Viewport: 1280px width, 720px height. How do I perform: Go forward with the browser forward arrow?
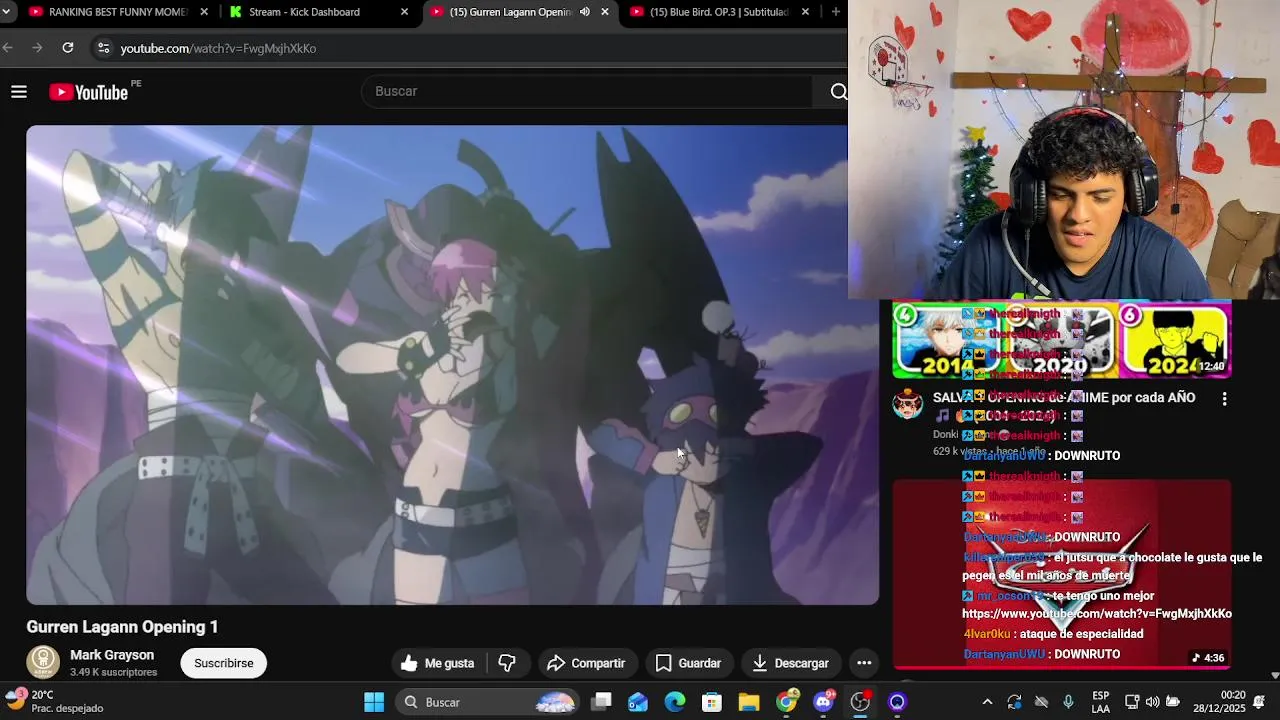tap(37, 48)
